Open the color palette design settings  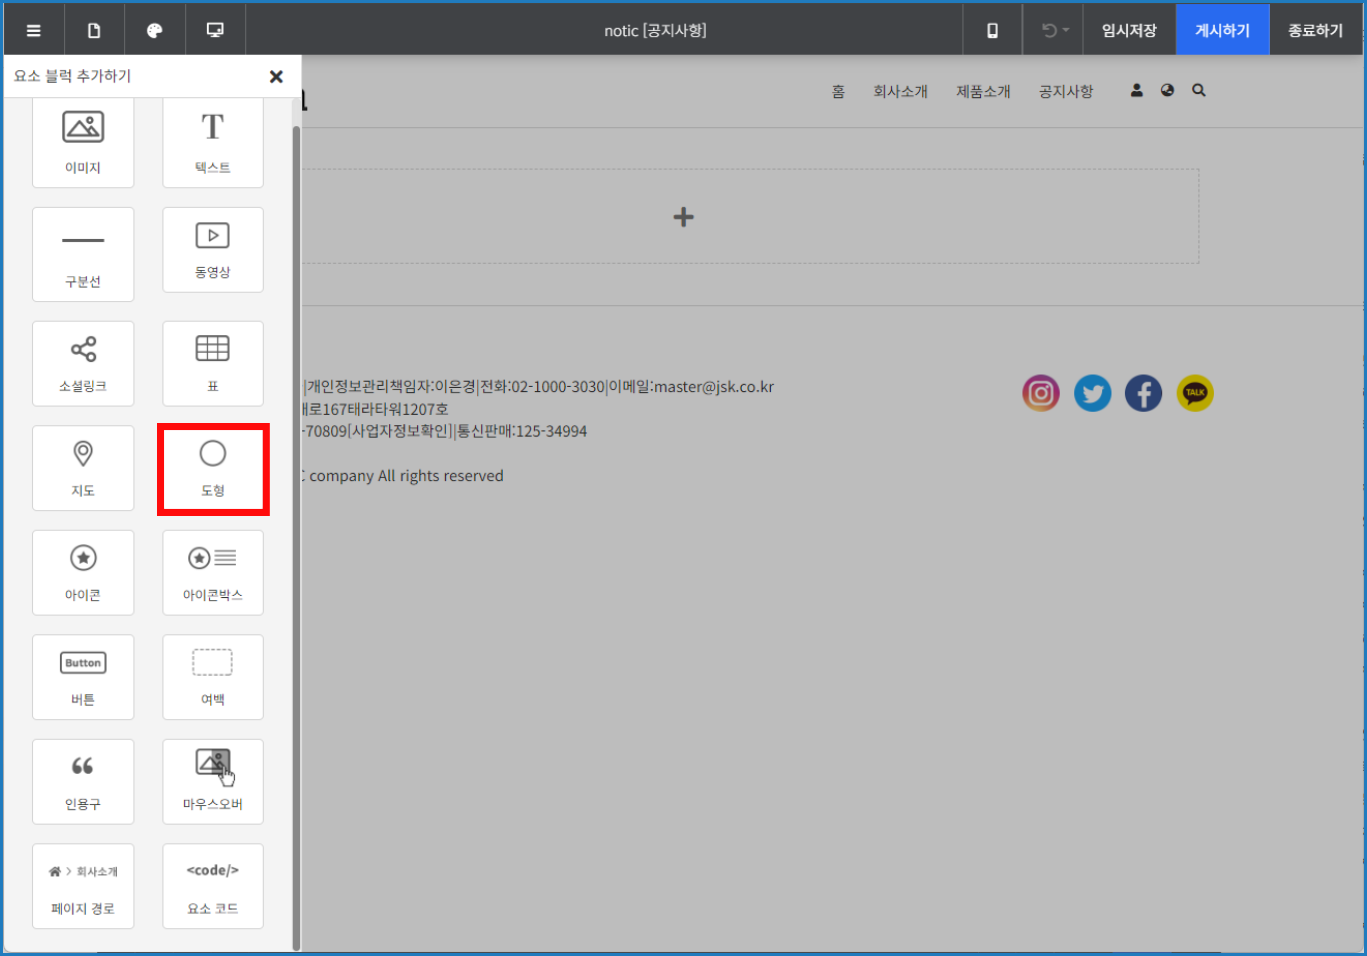[x=155, y=30]
